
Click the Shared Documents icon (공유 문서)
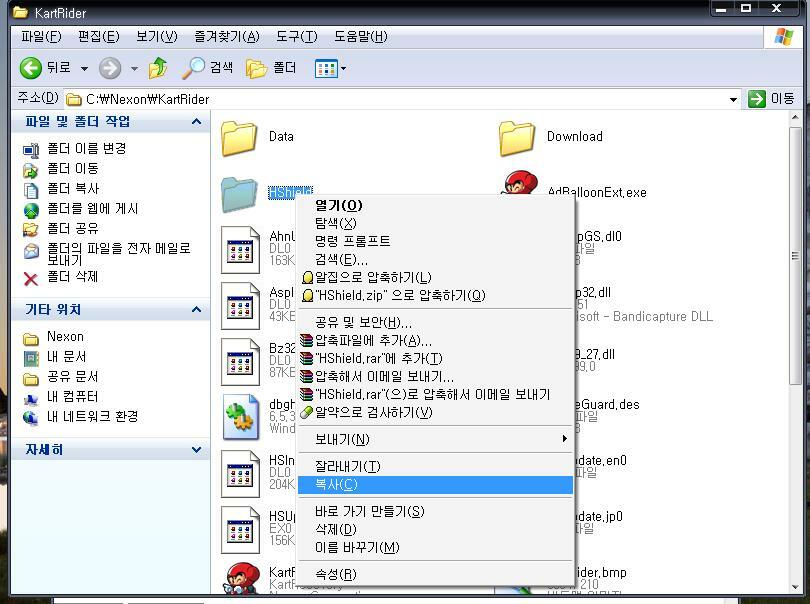(x=31, y=379)
